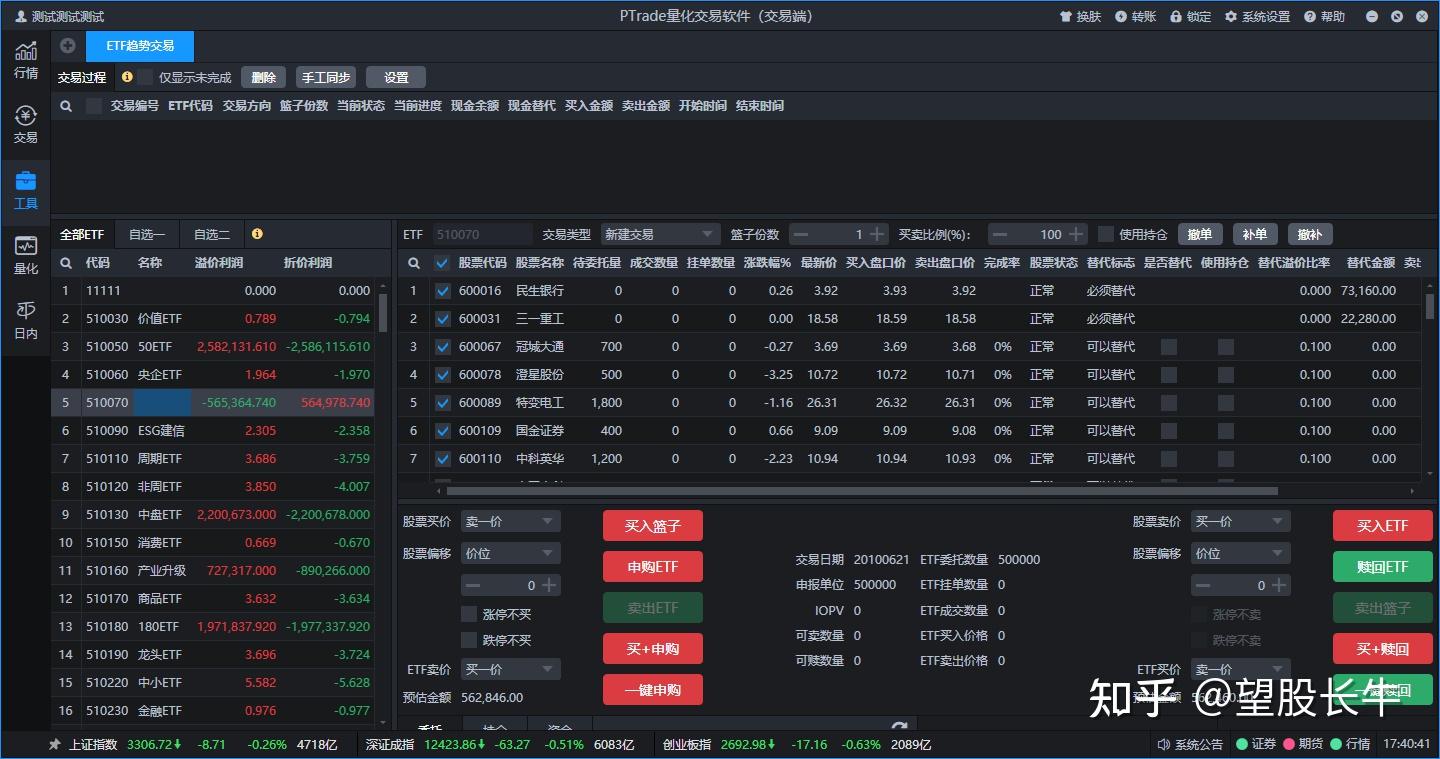
Task: Click the 撤单 button
Action: pos(1200,234)
